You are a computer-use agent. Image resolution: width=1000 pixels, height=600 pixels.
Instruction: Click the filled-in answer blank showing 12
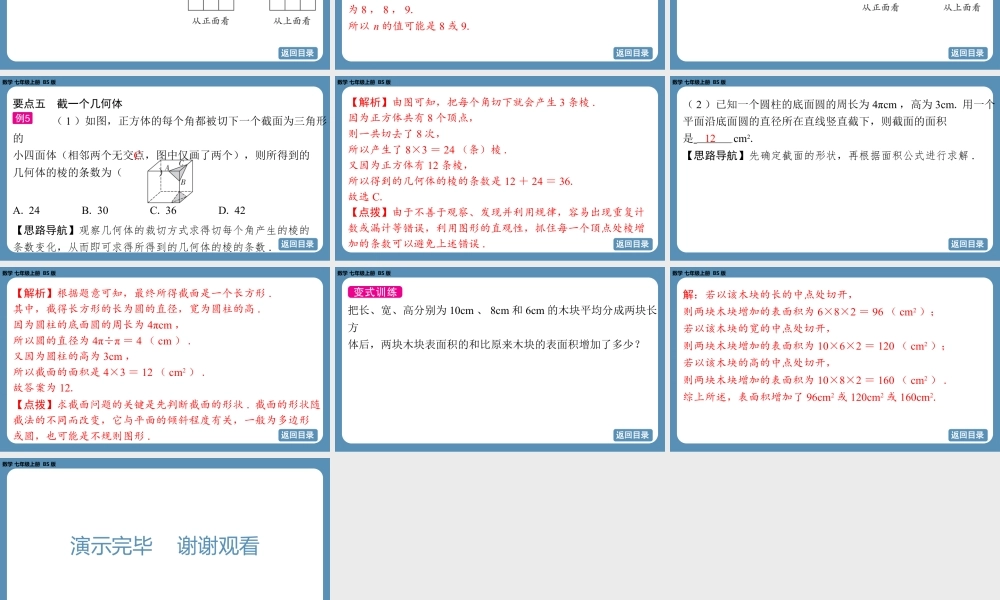point(710,139)
